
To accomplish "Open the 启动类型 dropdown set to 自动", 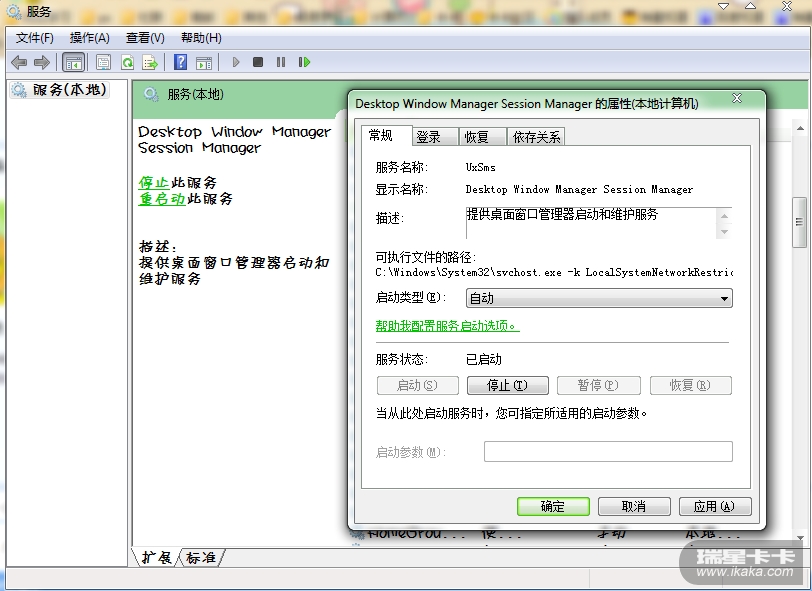I will click(x=599, y=298).
